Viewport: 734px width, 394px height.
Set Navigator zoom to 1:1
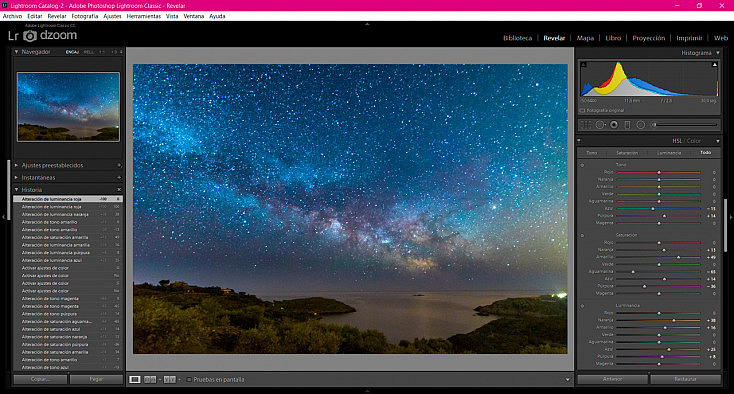102,52
